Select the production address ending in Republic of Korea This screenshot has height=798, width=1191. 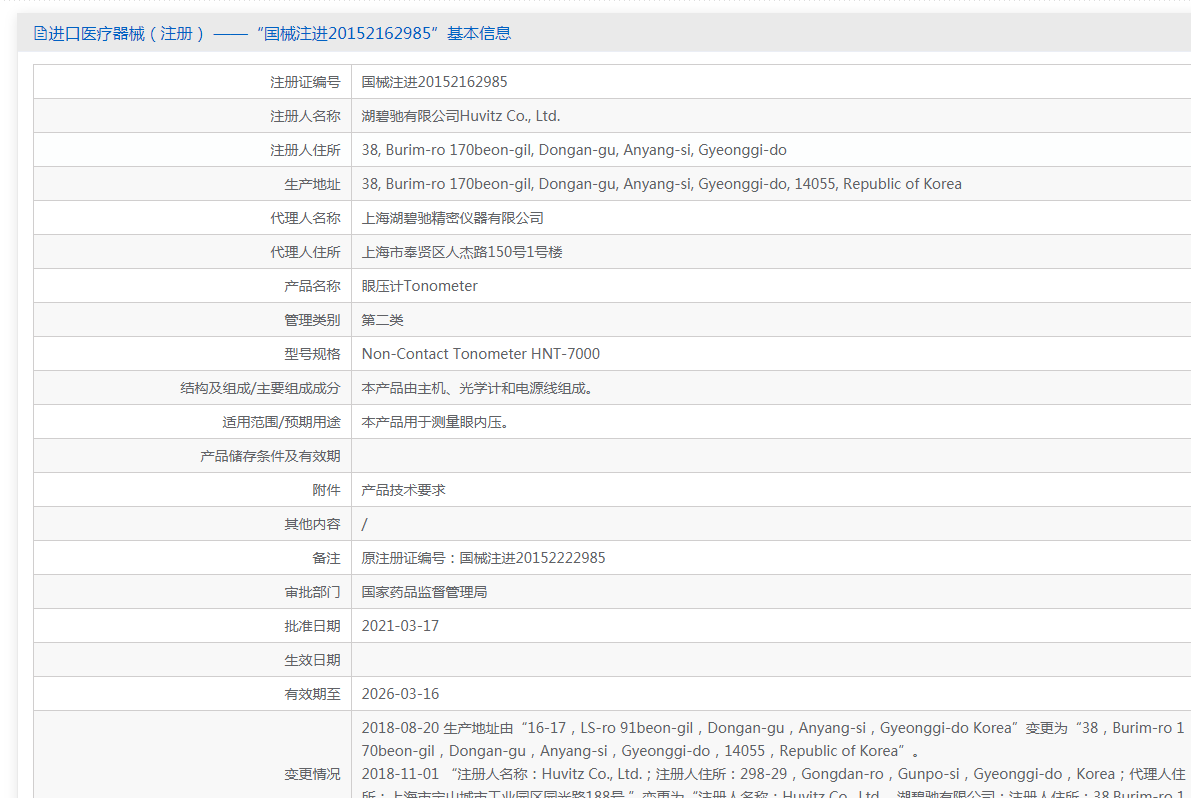click(x=662, y=185)
